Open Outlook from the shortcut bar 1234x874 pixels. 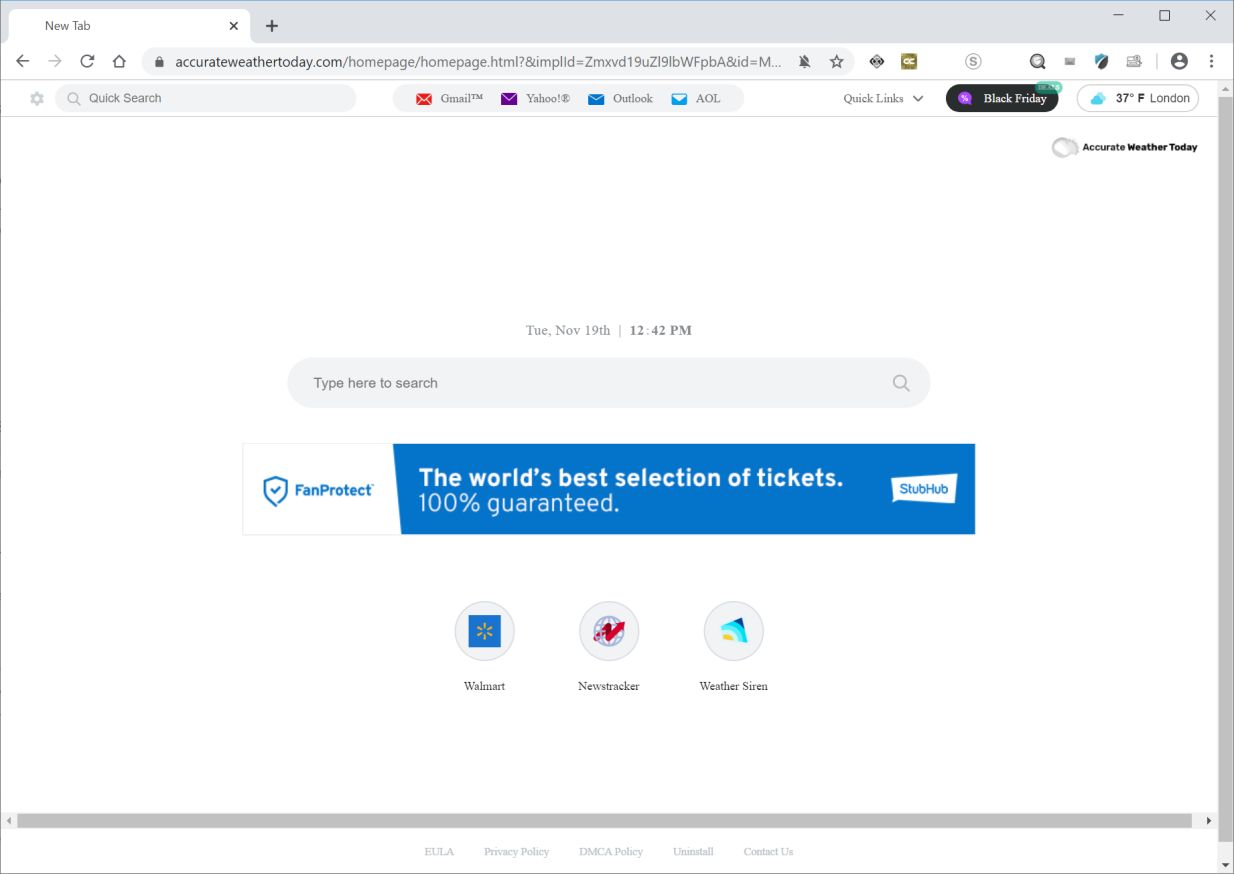point(620,98)
